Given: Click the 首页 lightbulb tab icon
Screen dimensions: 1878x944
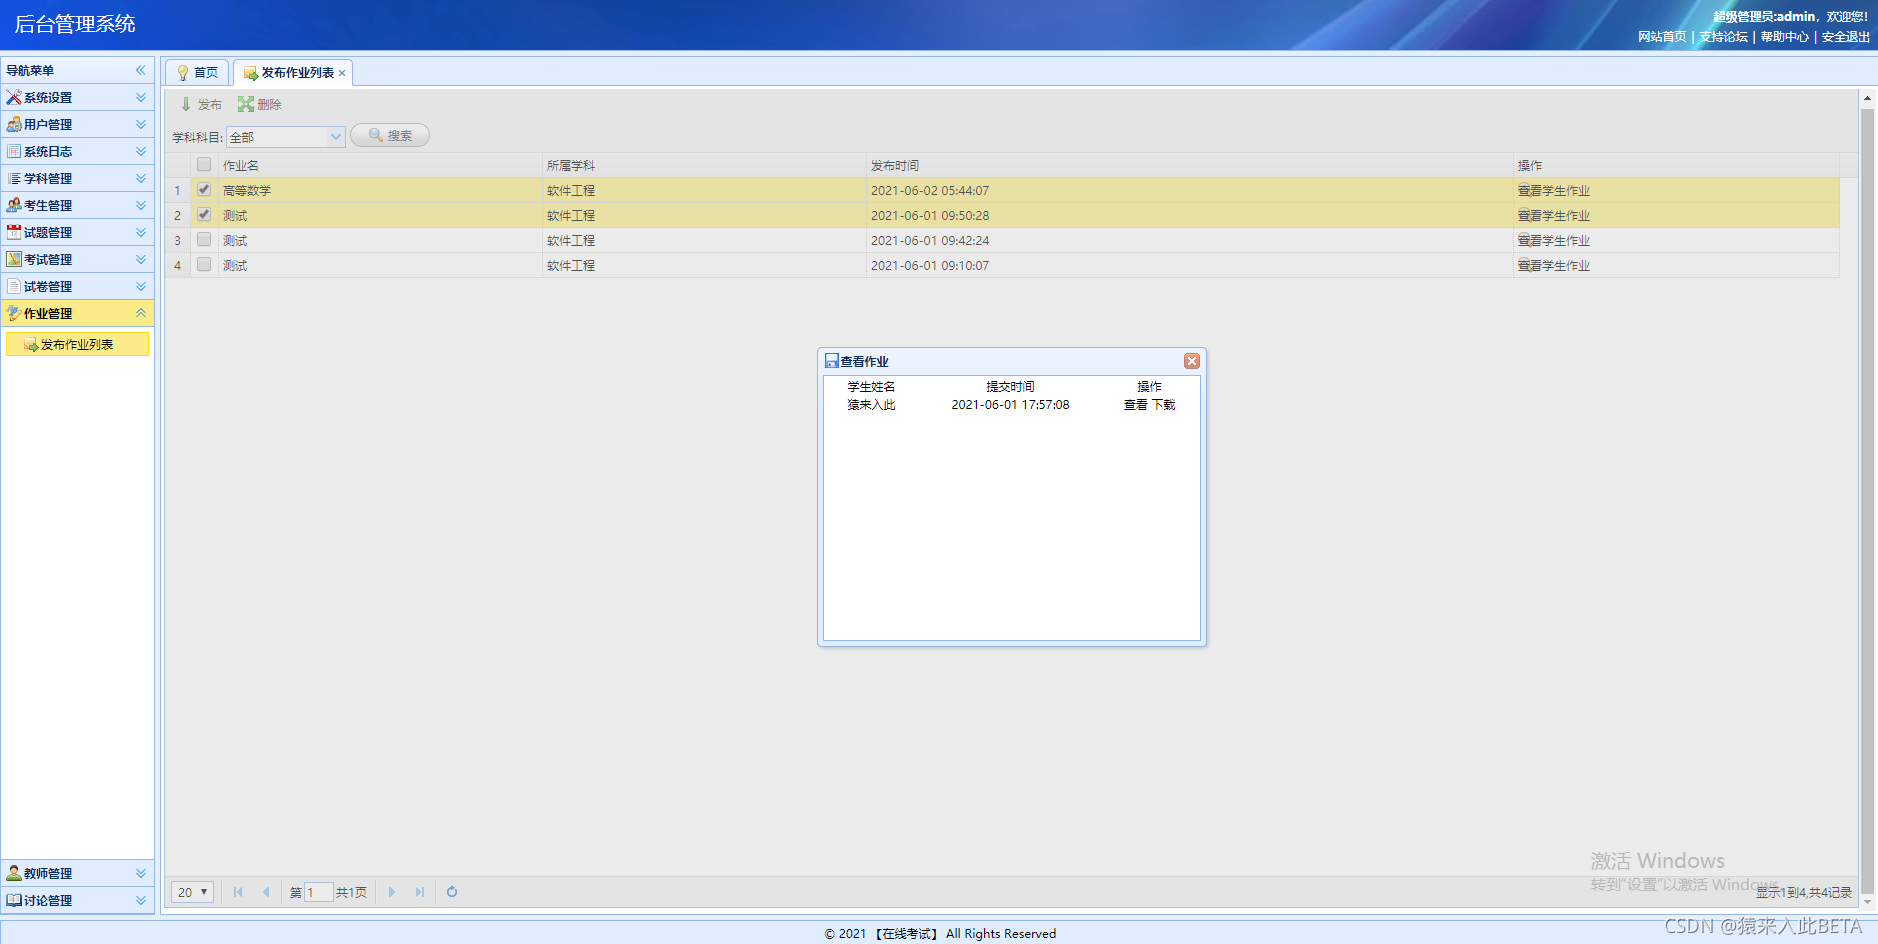Looking at the screenshot, I should (183, 73).
